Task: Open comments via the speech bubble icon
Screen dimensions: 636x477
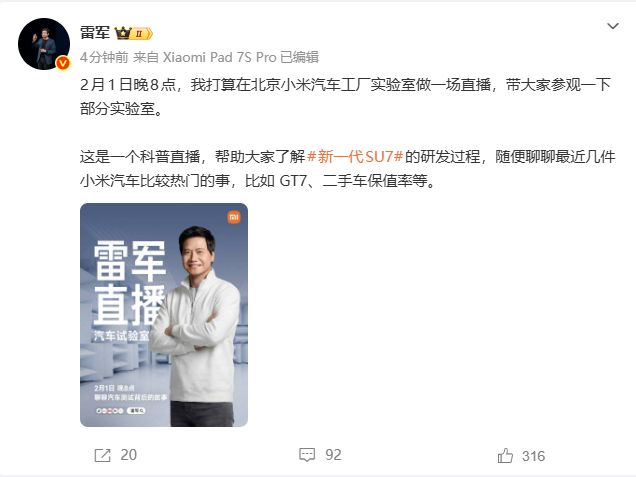Action: 307,455
